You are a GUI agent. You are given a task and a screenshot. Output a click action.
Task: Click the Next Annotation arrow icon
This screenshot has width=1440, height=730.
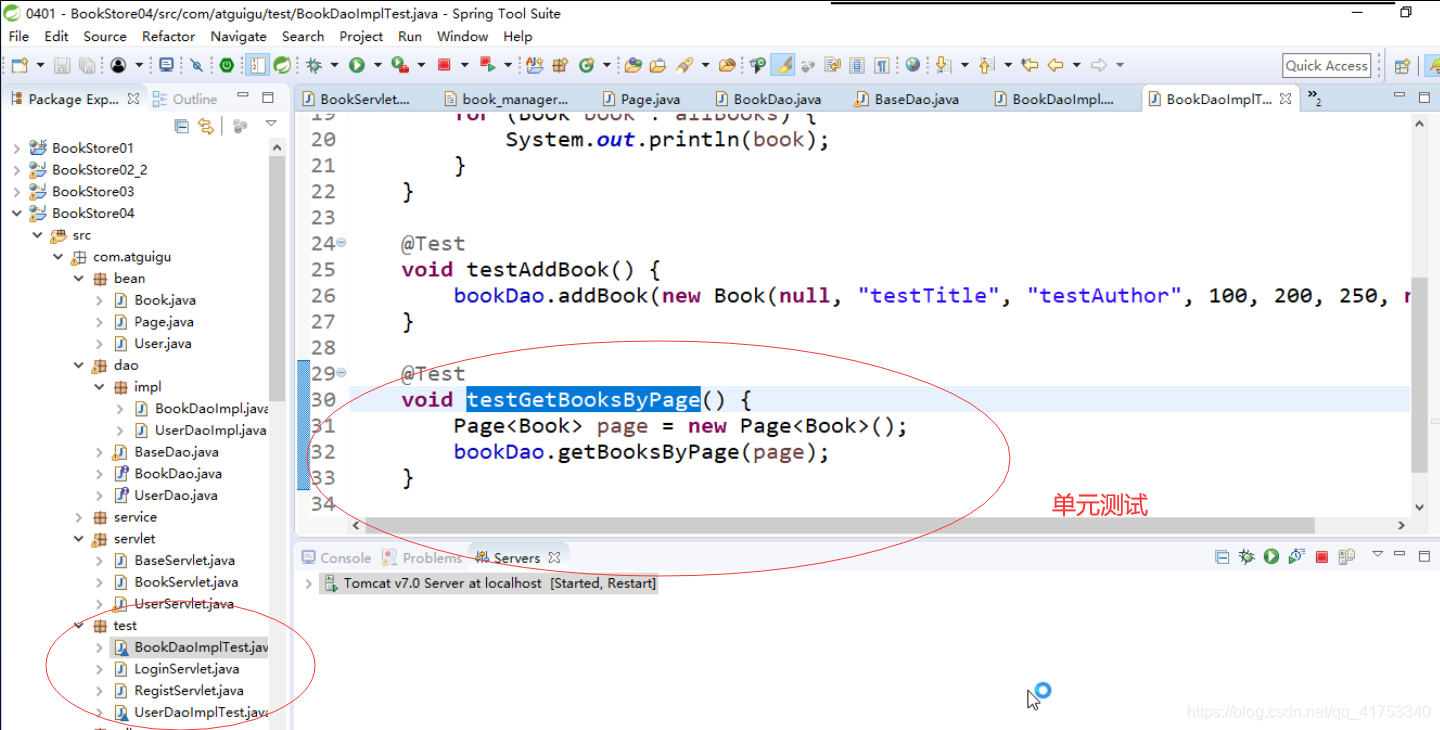click(x=942, y=65)
